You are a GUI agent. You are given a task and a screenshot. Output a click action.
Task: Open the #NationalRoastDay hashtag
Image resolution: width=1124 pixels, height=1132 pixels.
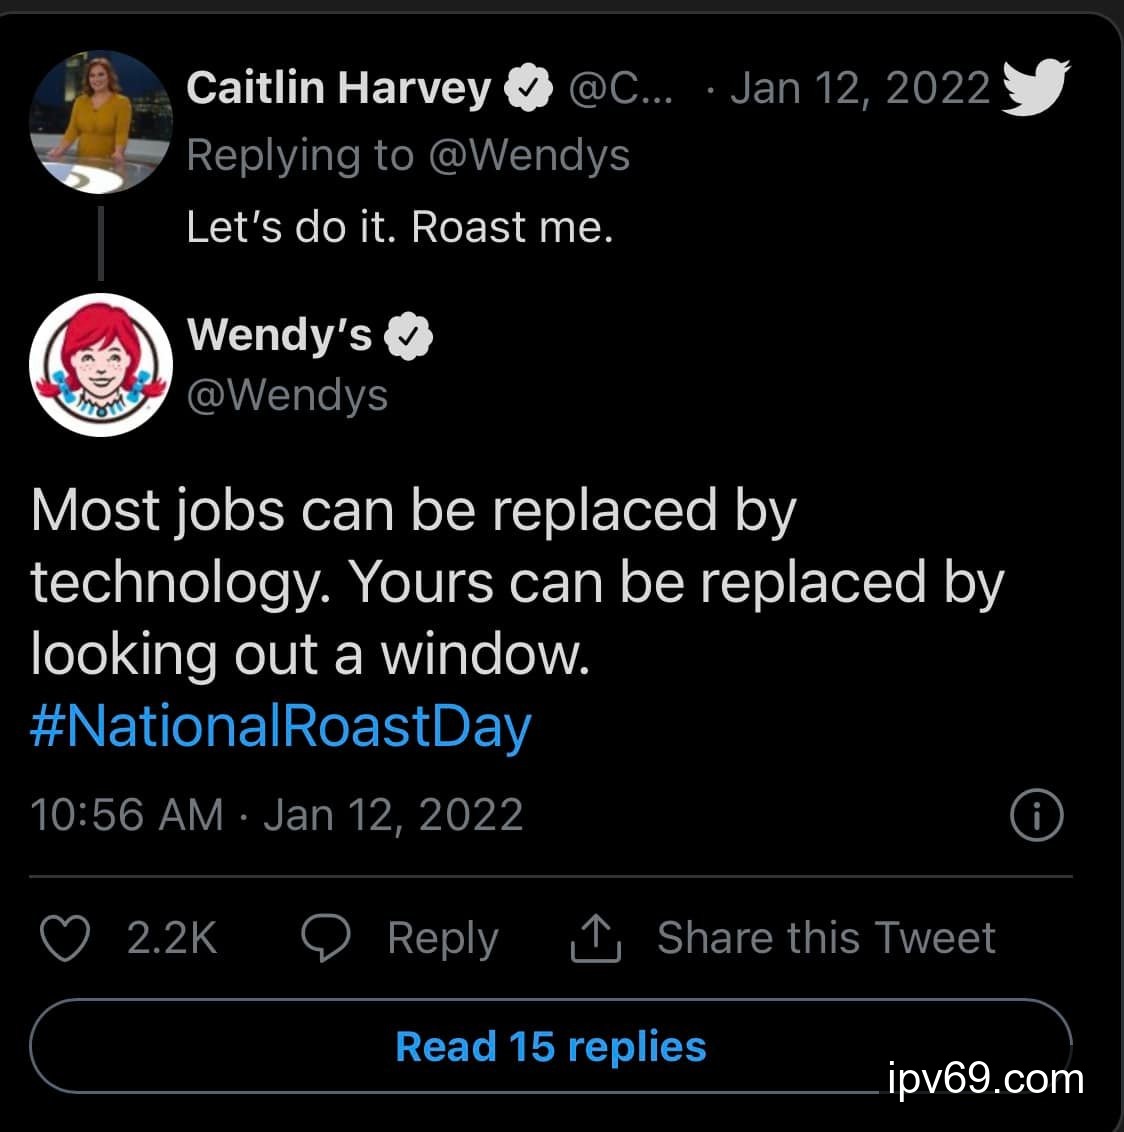(281, 727)
